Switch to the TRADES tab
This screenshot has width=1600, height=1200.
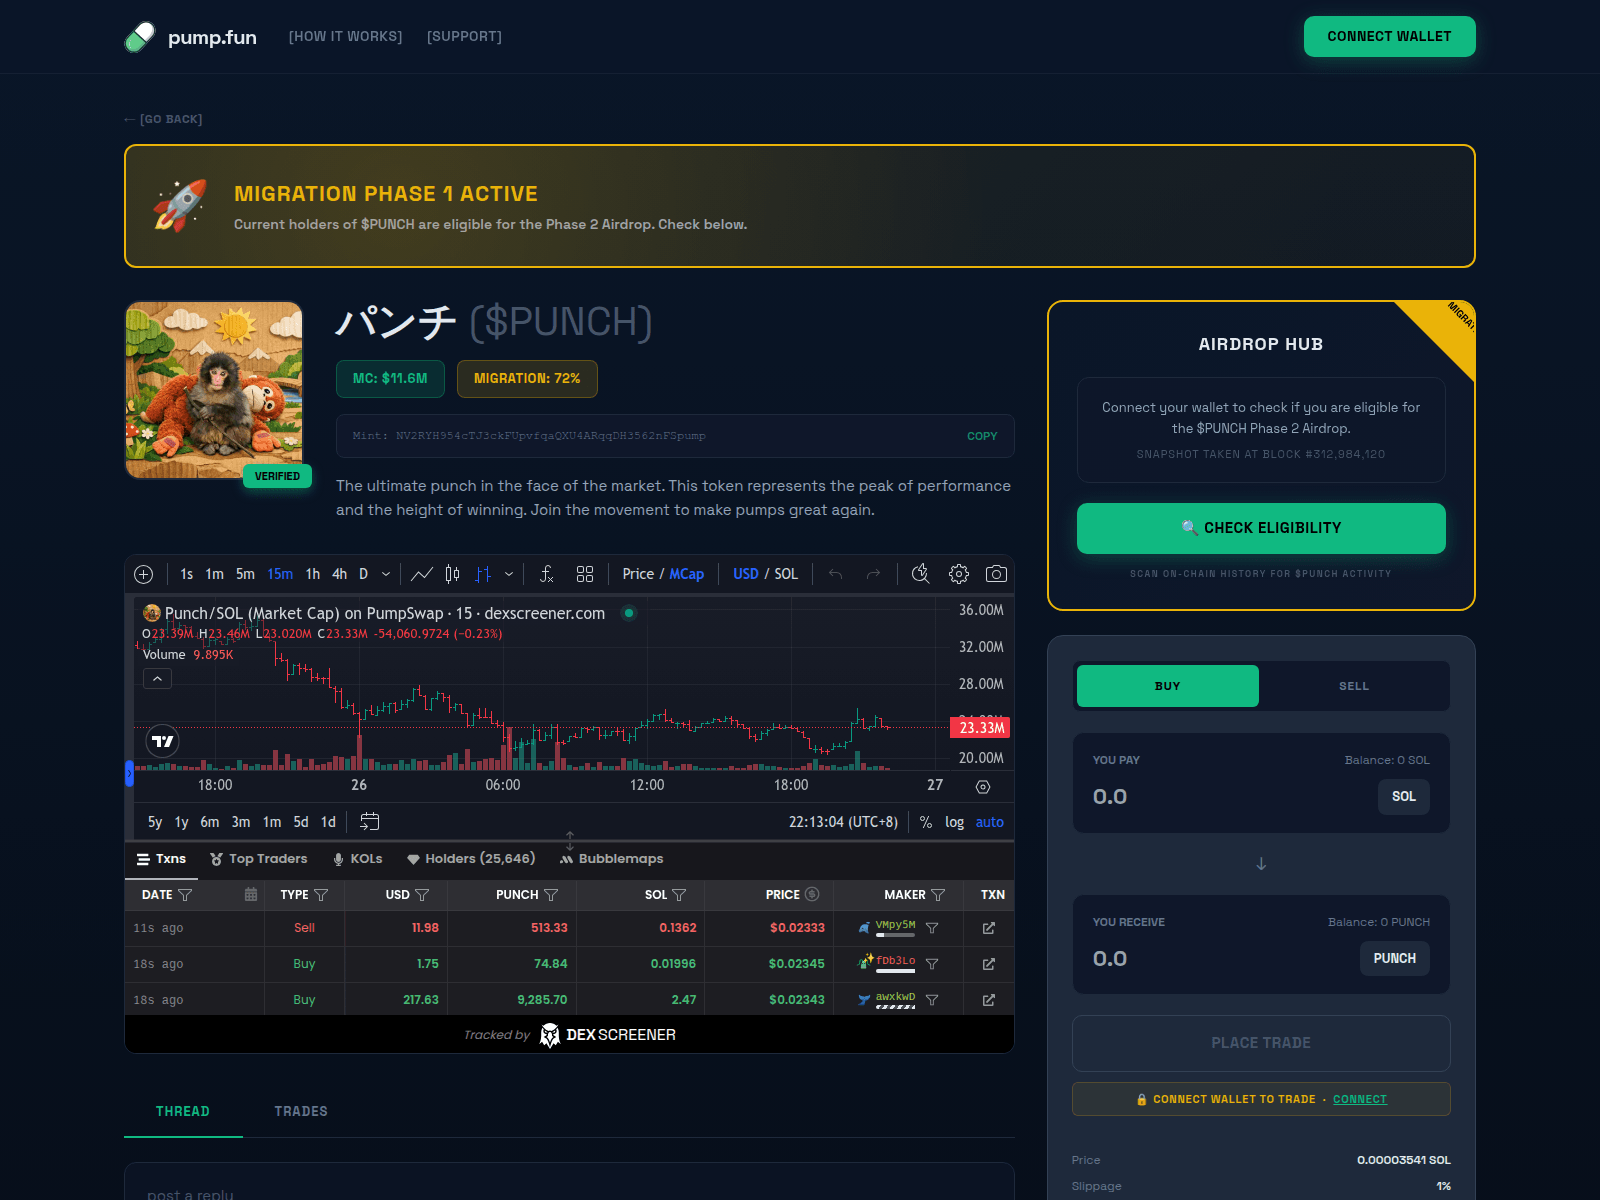tap(301, 1111)
